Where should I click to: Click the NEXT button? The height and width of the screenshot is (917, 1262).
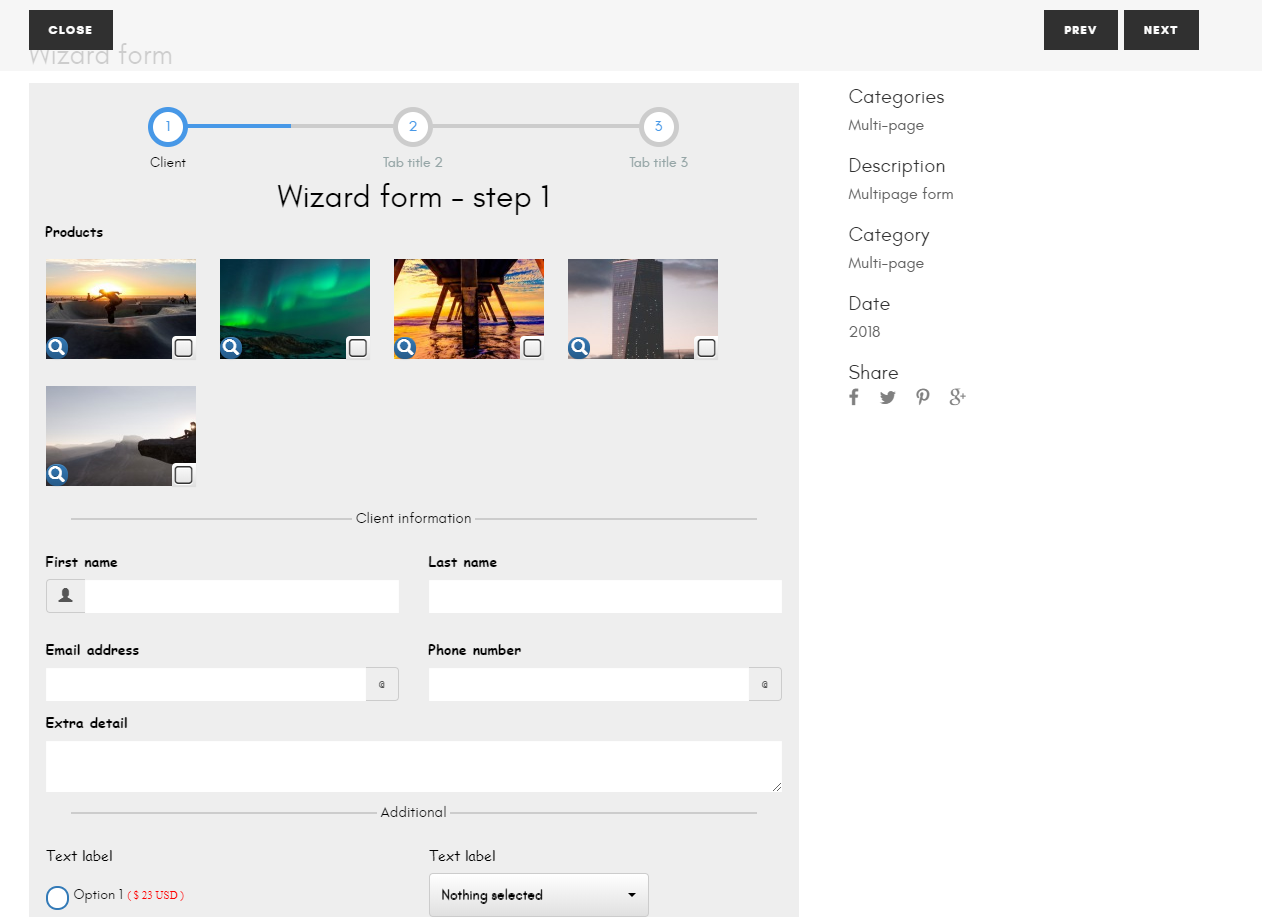[x=1161, y=29]
